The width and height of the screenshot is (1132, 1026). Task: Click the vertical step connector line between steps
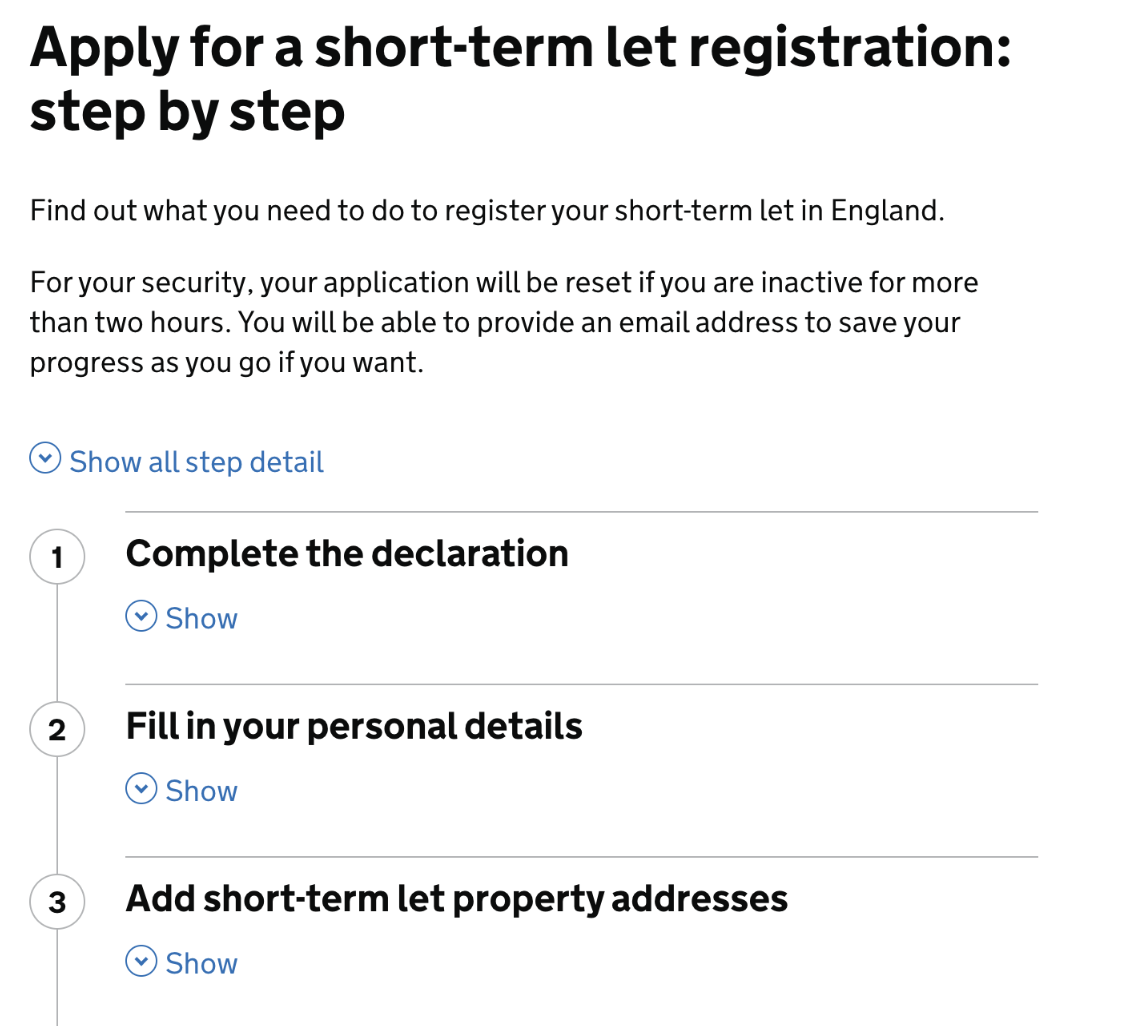point(56,660)
